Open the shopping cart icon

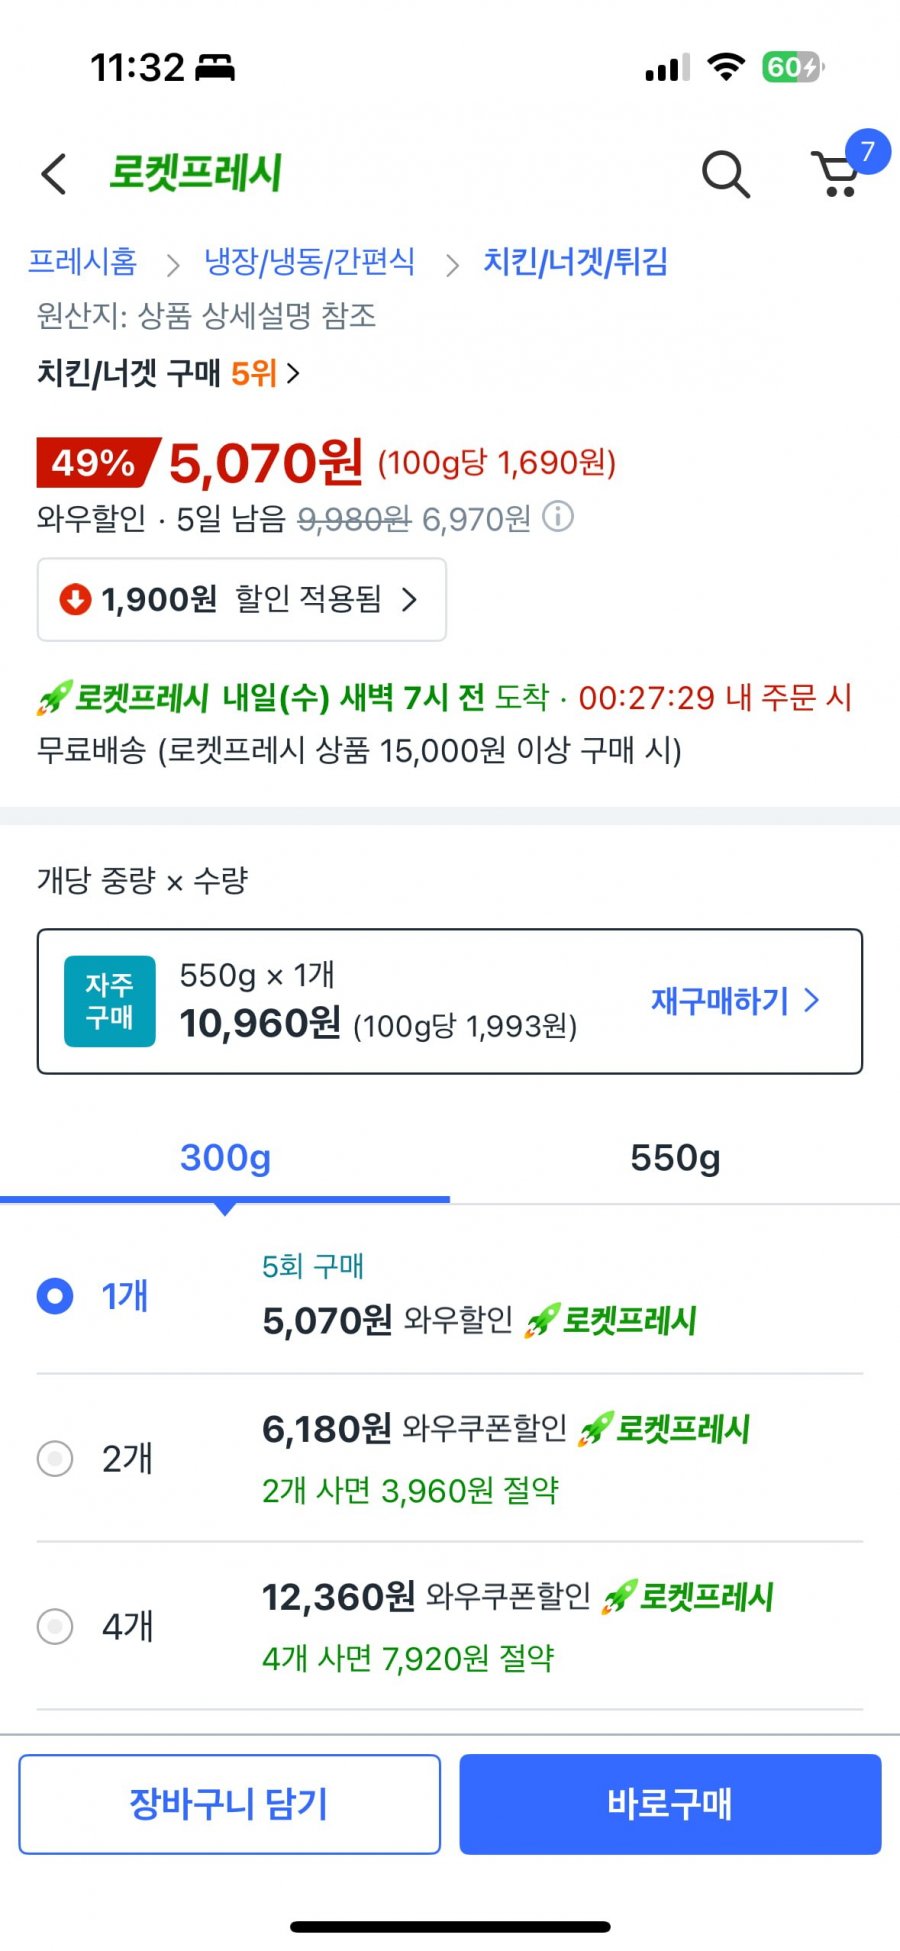(x=838, y=175)
